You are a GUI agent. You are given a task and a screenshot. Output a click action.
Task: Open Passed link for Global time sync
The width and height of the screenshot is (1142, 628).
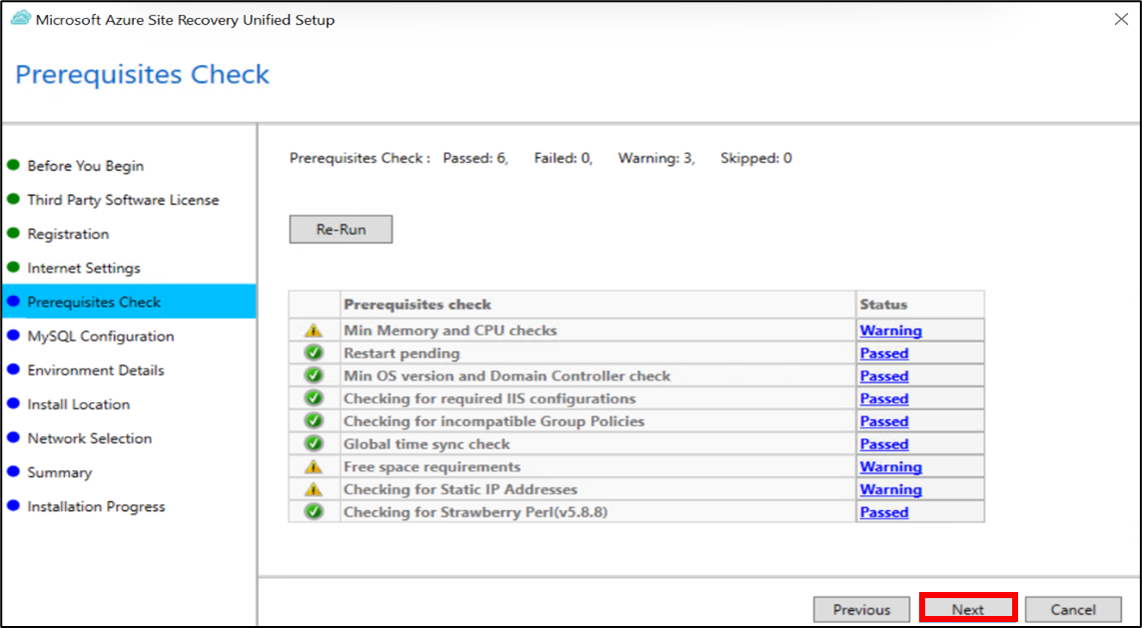point(884,444)
